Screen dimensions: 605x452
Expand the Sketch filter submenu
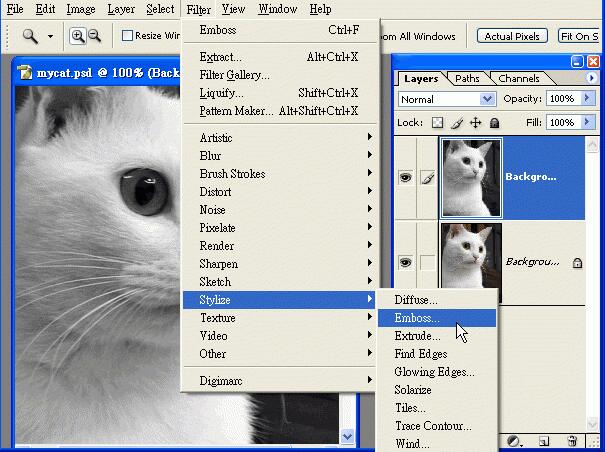[279, 282]
